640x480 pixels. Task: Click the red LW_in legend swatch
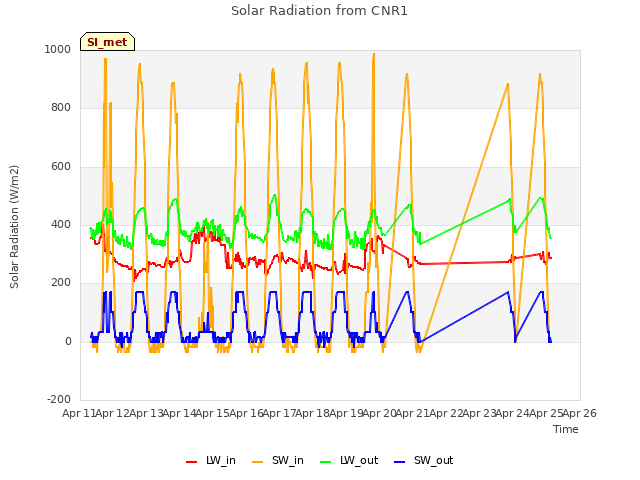pos(191,462)
